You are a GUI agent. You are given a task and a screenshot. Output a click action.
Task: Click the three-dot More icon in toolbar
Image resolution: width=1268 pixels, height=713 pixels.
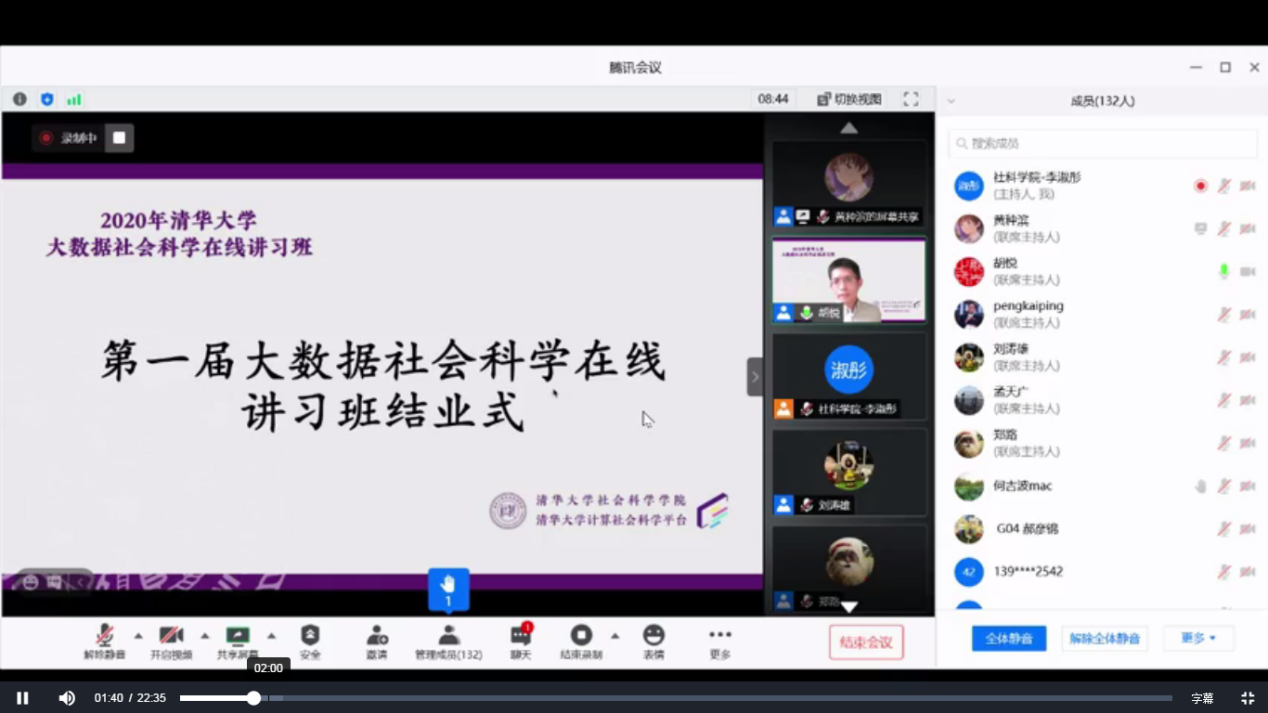tap(720, 637)
